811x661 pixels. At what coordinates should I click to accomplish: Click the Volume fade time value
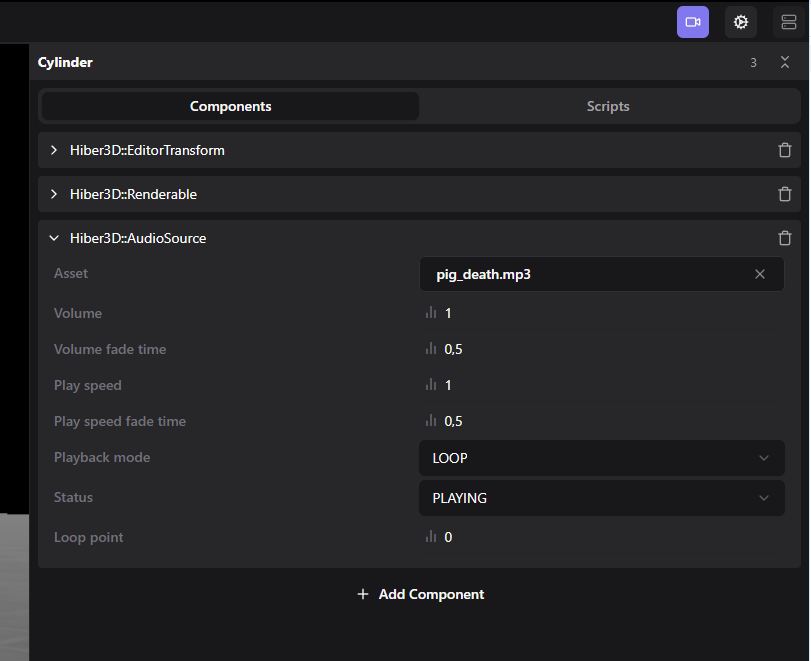453,349
